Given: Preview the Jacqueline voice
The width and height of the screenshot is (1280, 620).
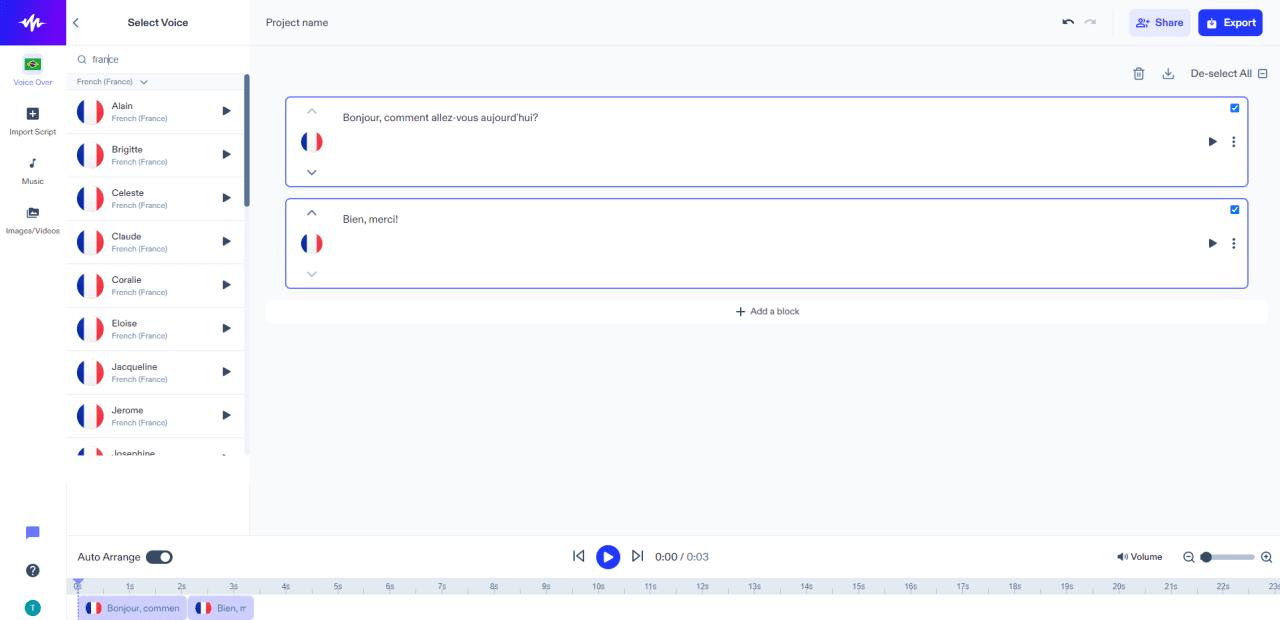Looking at the screenshot, I should (227, 372).
